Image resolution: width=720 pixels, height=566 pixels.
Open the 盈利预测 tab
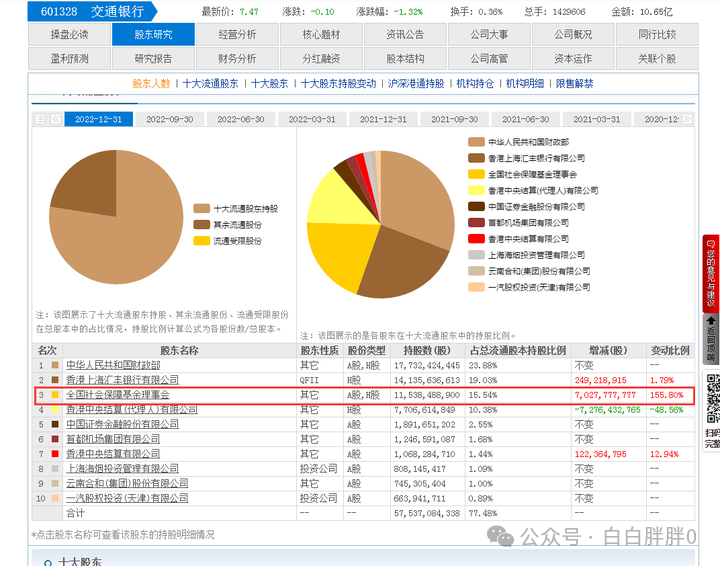(69, 59)
